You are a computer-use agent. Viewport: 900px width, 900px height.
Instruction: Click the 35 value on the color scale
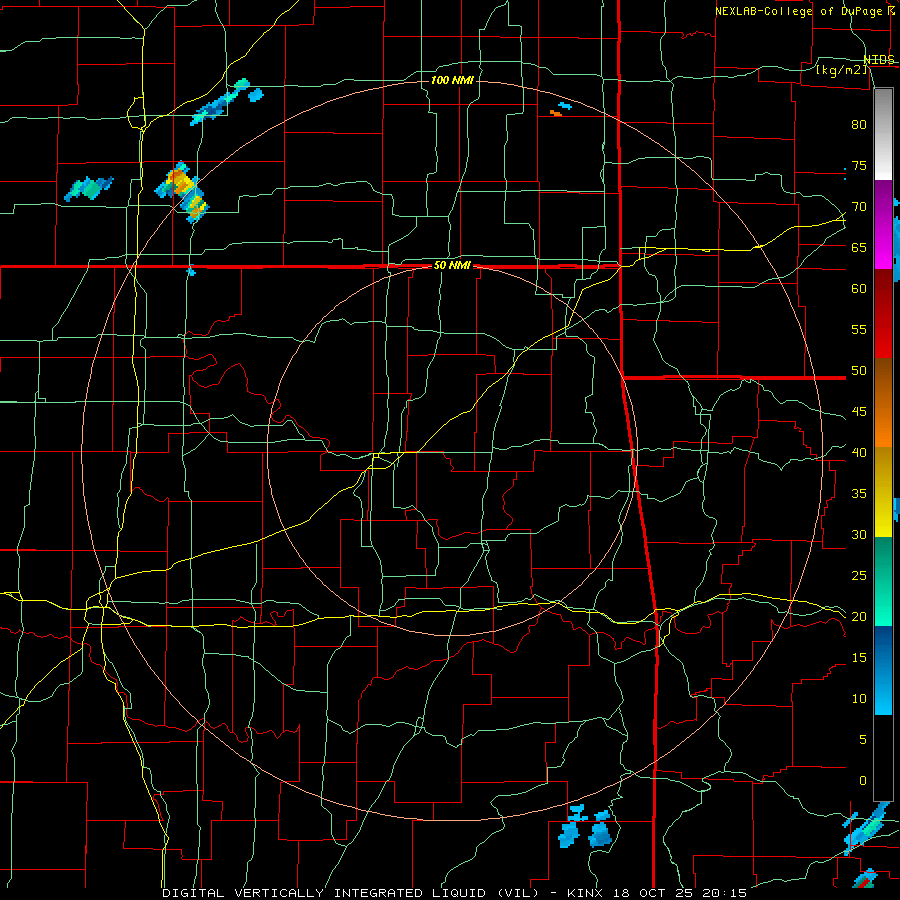[859, 494]
